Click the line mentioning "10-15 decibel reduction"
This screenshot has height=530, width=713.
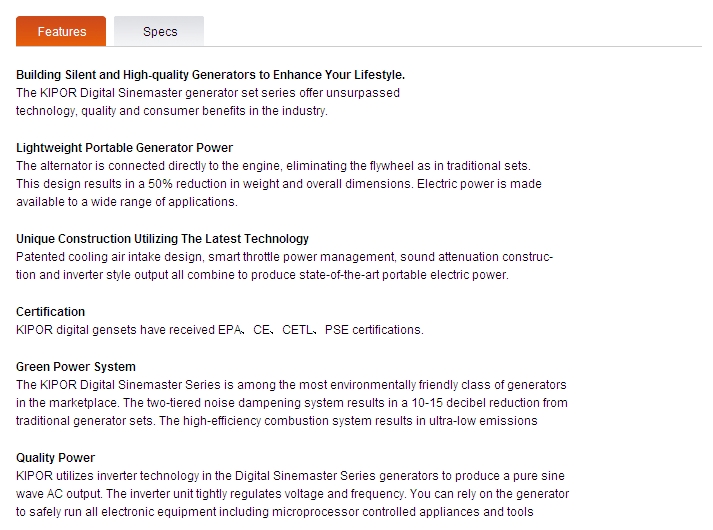coord(292,403)
